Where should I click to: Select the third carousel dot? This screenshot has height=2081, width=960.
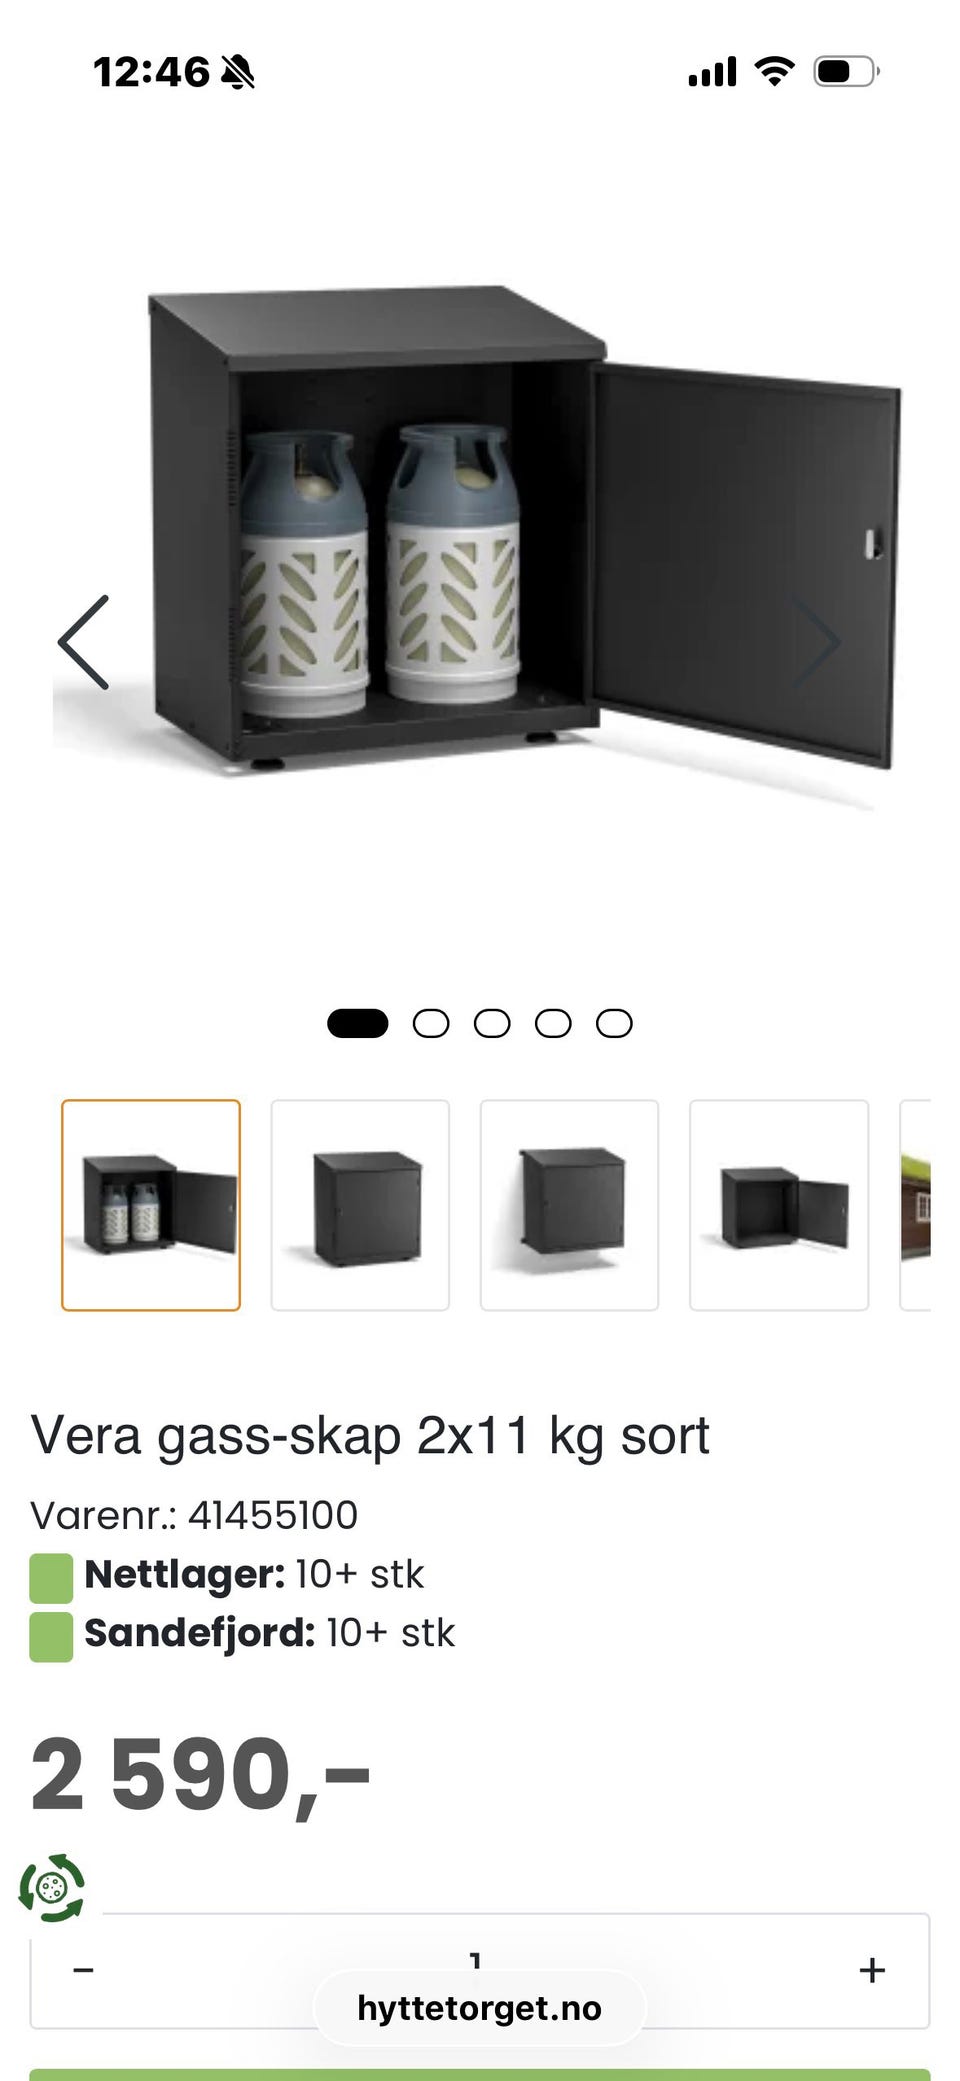pyautogui.click(x=492, y=1023)
